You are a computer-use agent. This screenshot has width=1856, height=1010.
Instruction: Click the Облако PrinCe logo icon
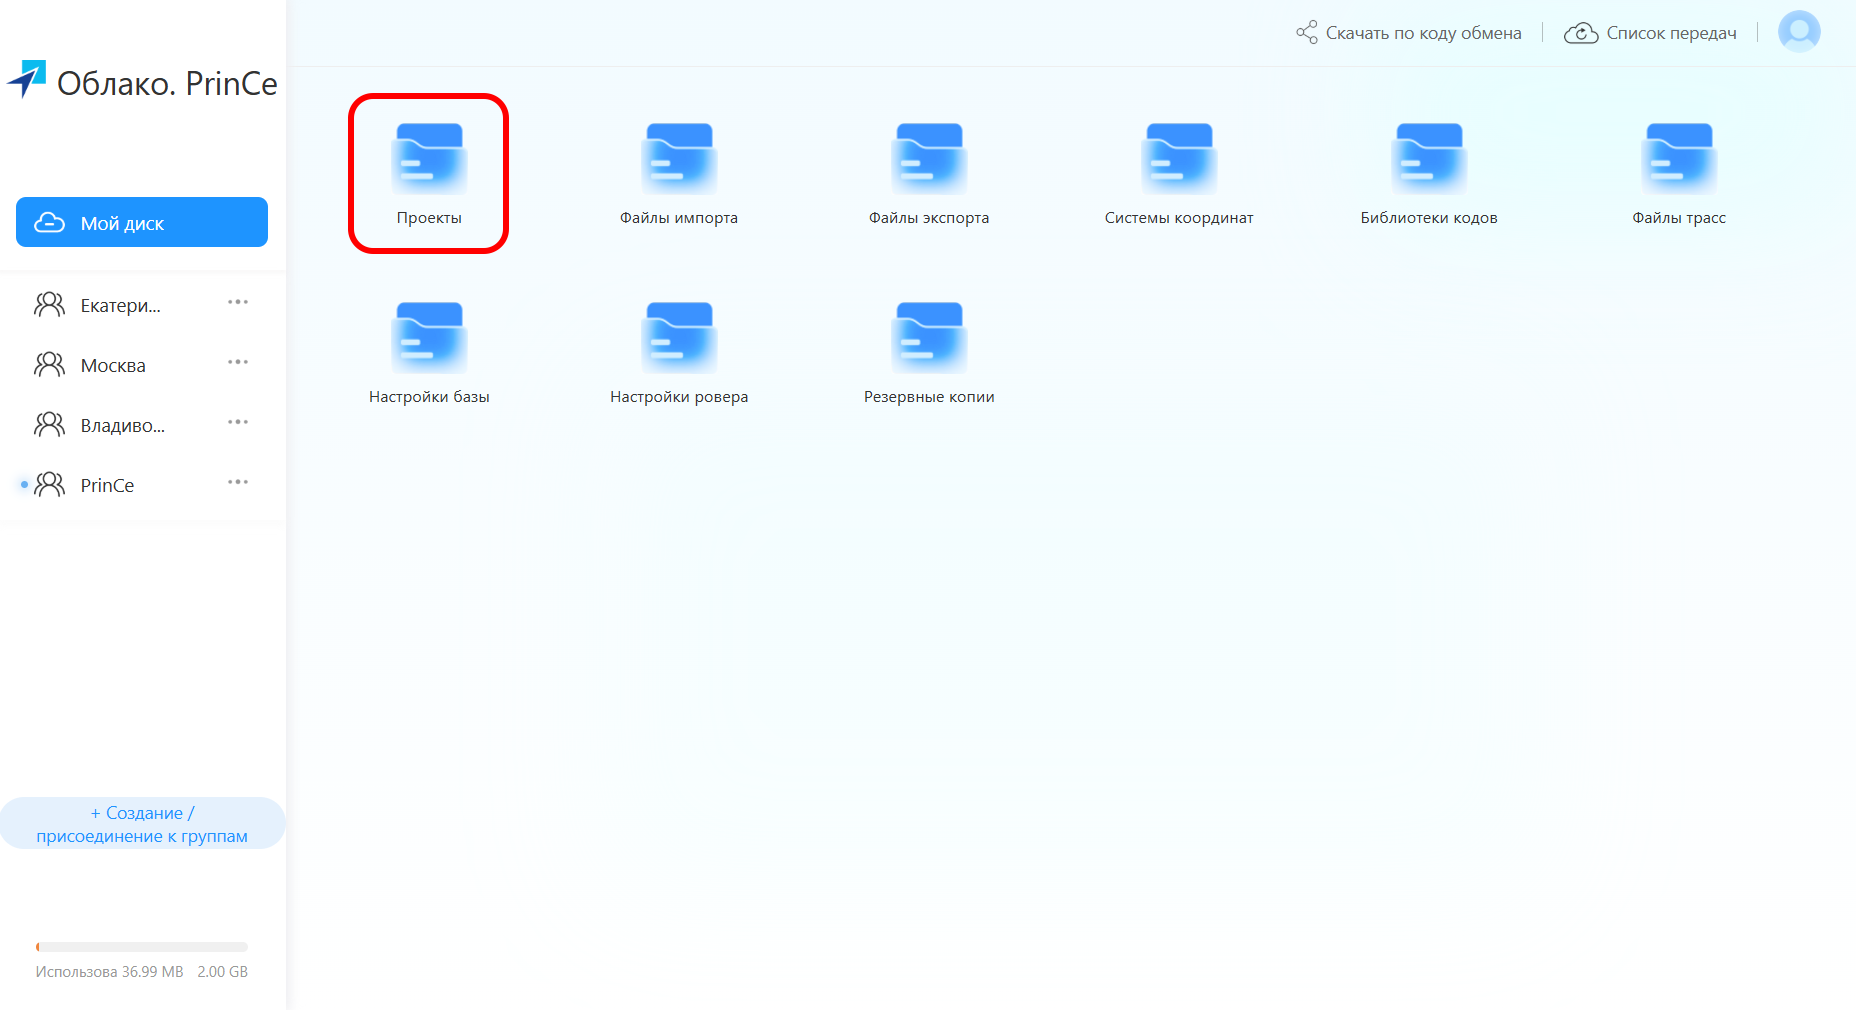[27, 79]
